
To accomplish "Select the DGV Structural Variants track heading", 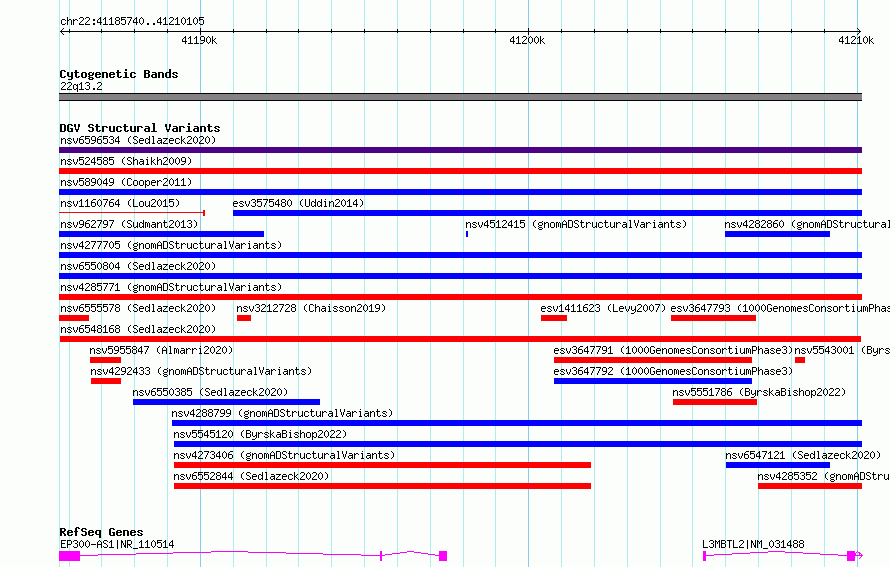I will pos(140,128).
